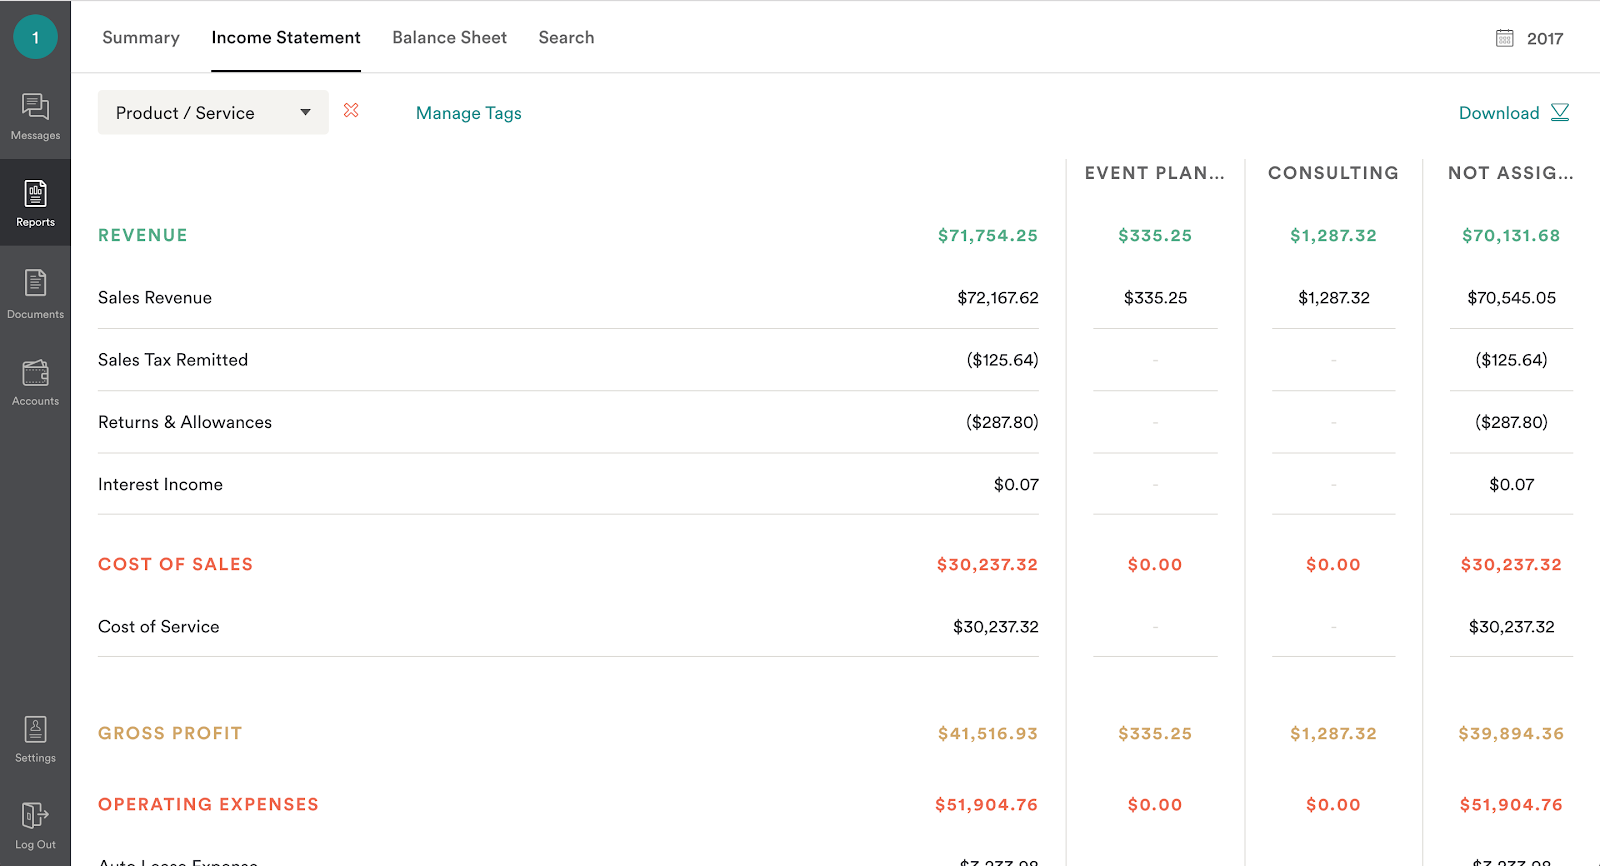Click the calendar icon beside 2017

tap(1504, 38)
